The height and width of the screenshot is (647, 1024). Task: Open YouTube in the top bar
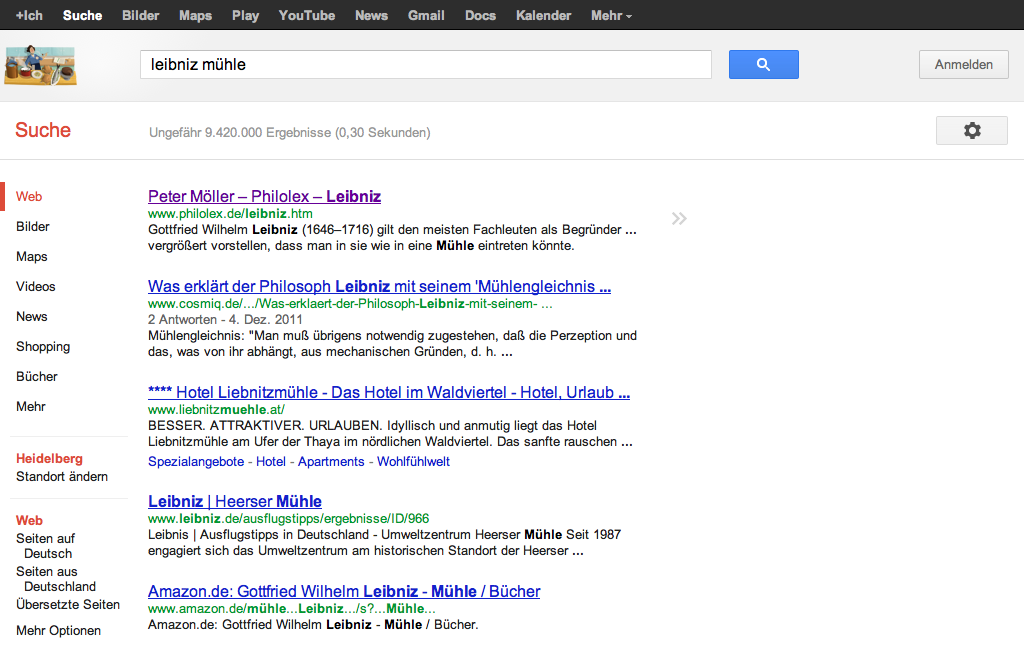307,16
